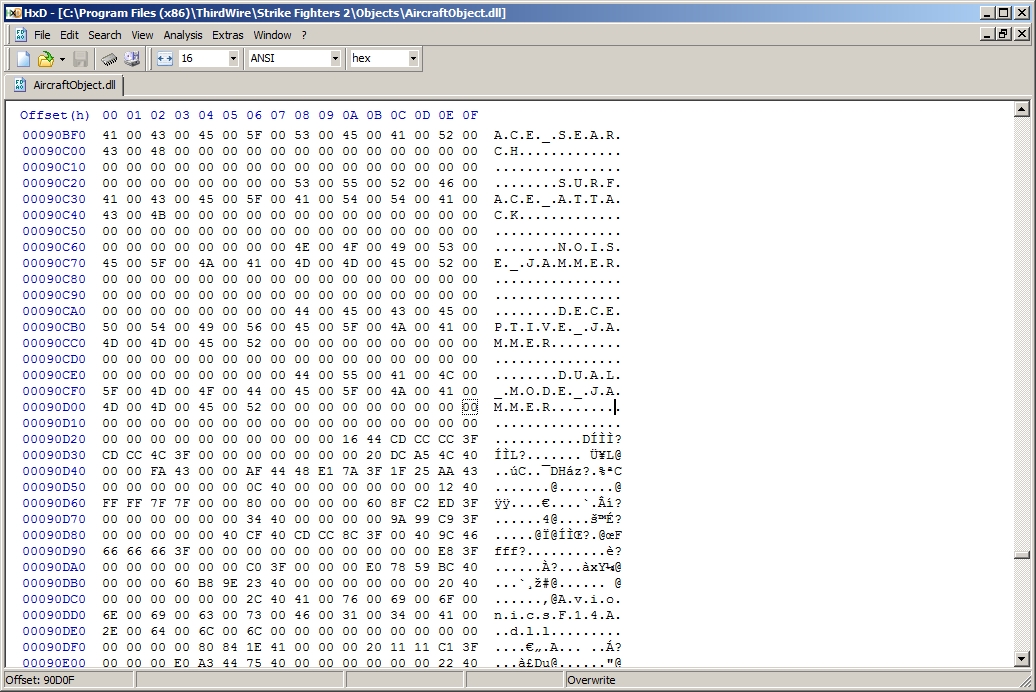Open disk with the drive icon
This screenshot has height=692, width=1036.
(132, 59)
